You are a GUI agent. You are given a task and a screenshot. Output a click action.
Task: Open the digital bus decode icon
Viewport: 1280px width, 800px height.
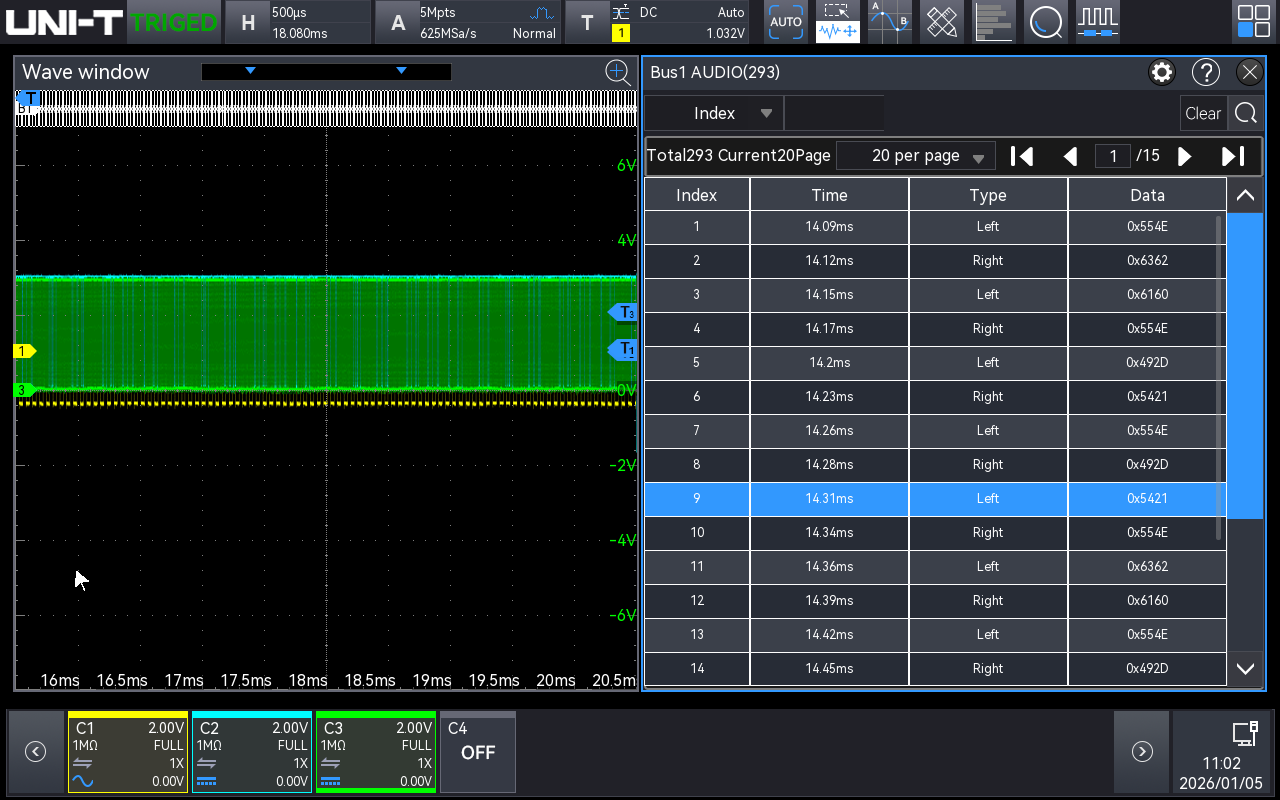coord(1097,22)
